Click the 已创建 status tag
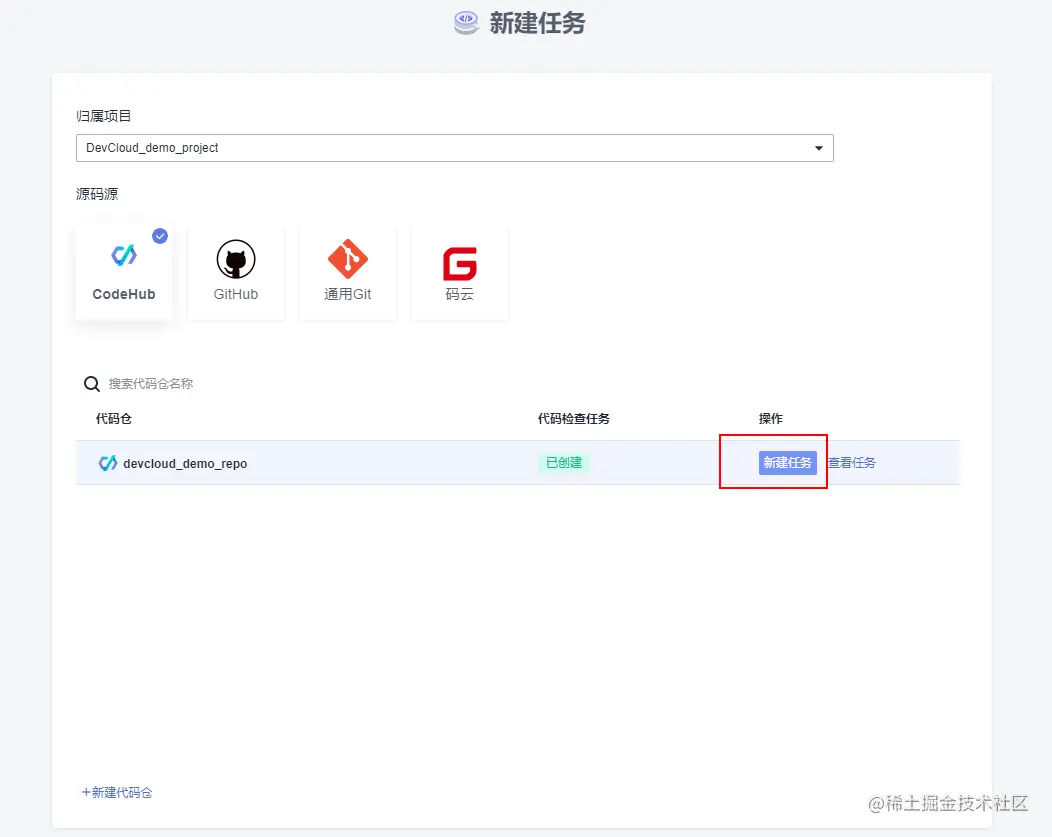Viewport: 1052px width, 837px height. click(x=564, y=463)
